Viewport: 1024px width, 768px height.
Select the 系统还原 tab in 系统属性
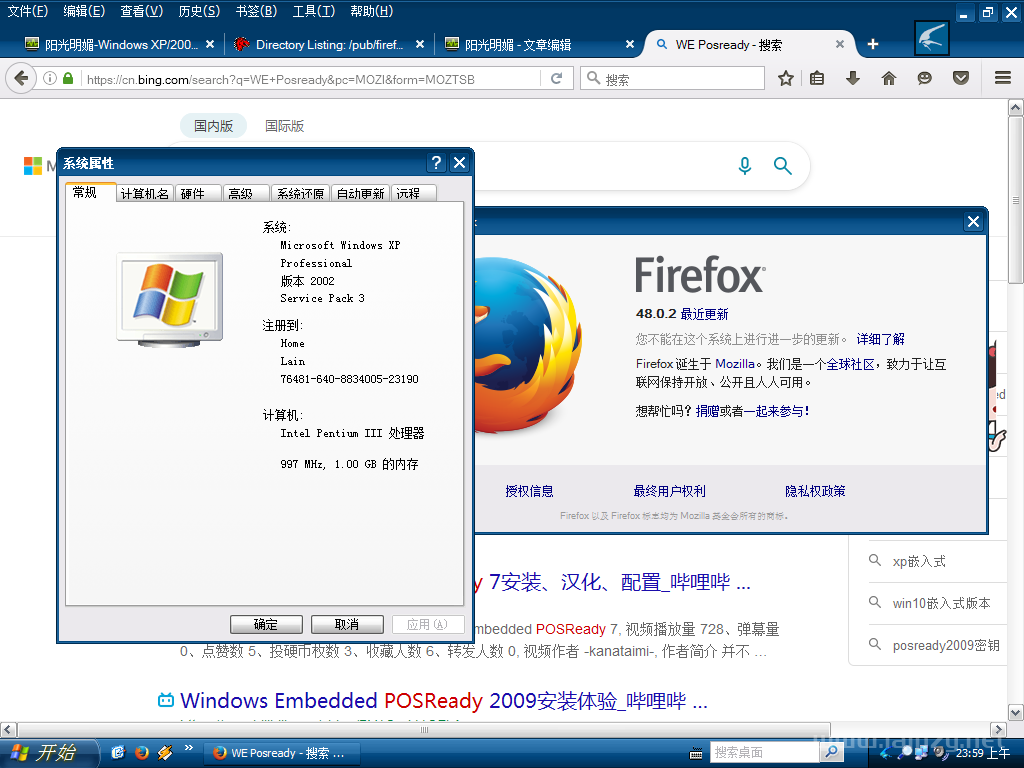pos(300,193)
